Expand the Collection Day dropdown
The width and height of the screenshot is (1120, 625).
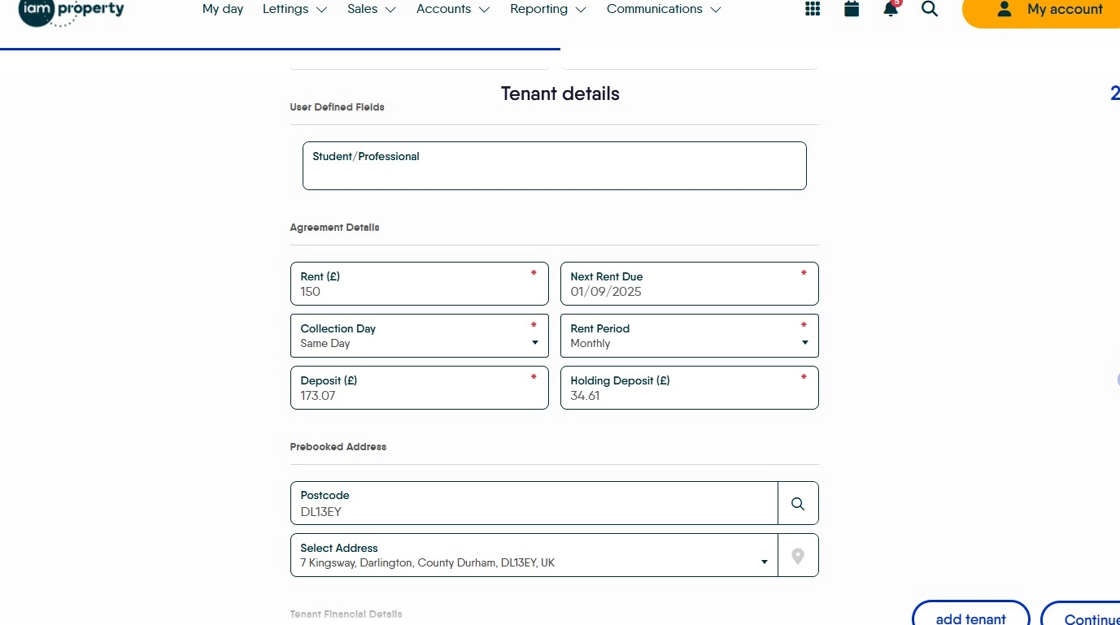click(419, 336)
